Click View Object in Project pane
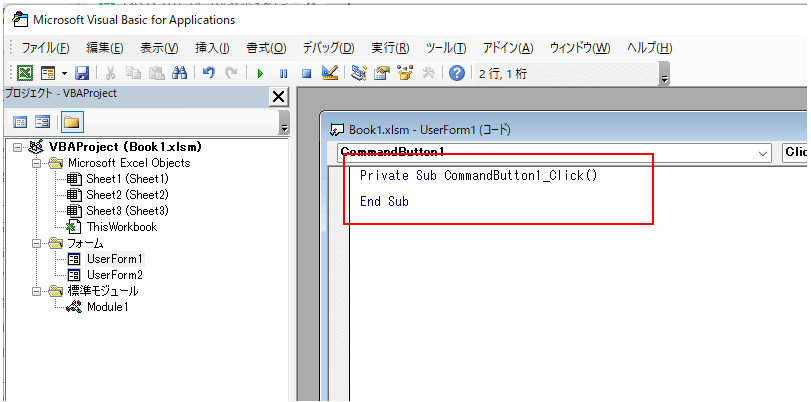The width and height of the screenshot is (811, 402). click(42, 123)
